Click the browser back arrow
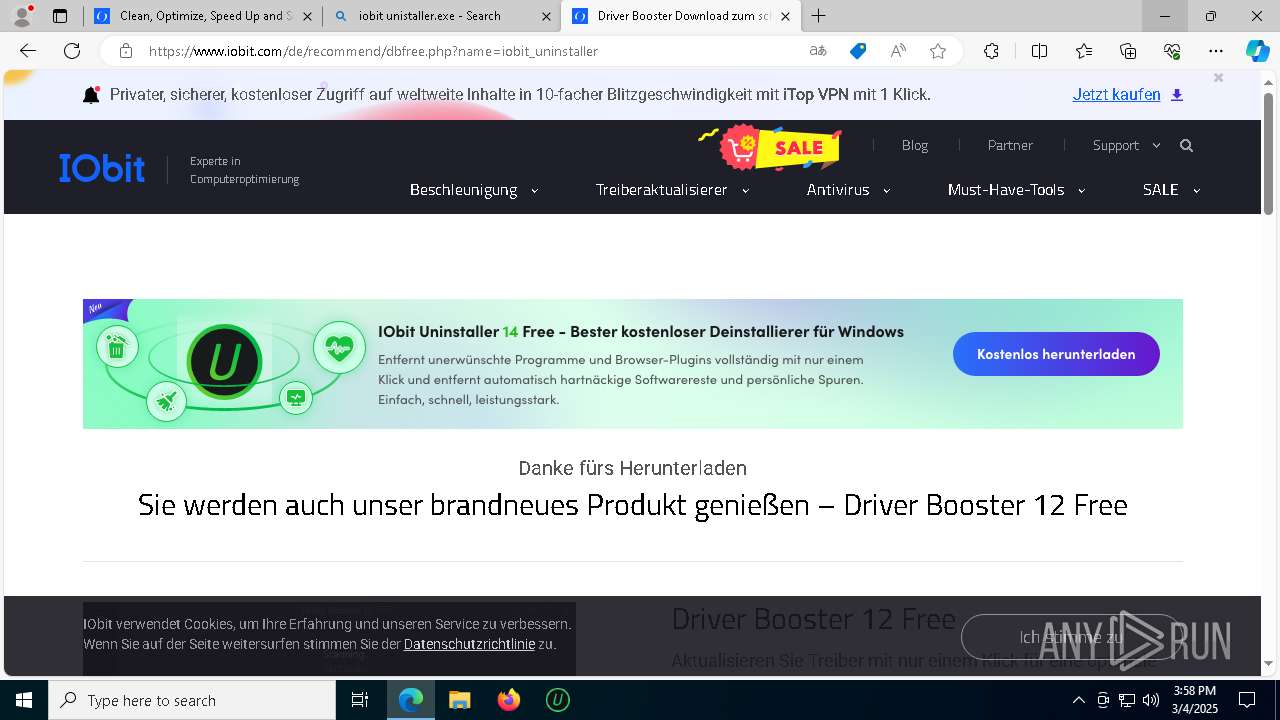 coord(28,51)
